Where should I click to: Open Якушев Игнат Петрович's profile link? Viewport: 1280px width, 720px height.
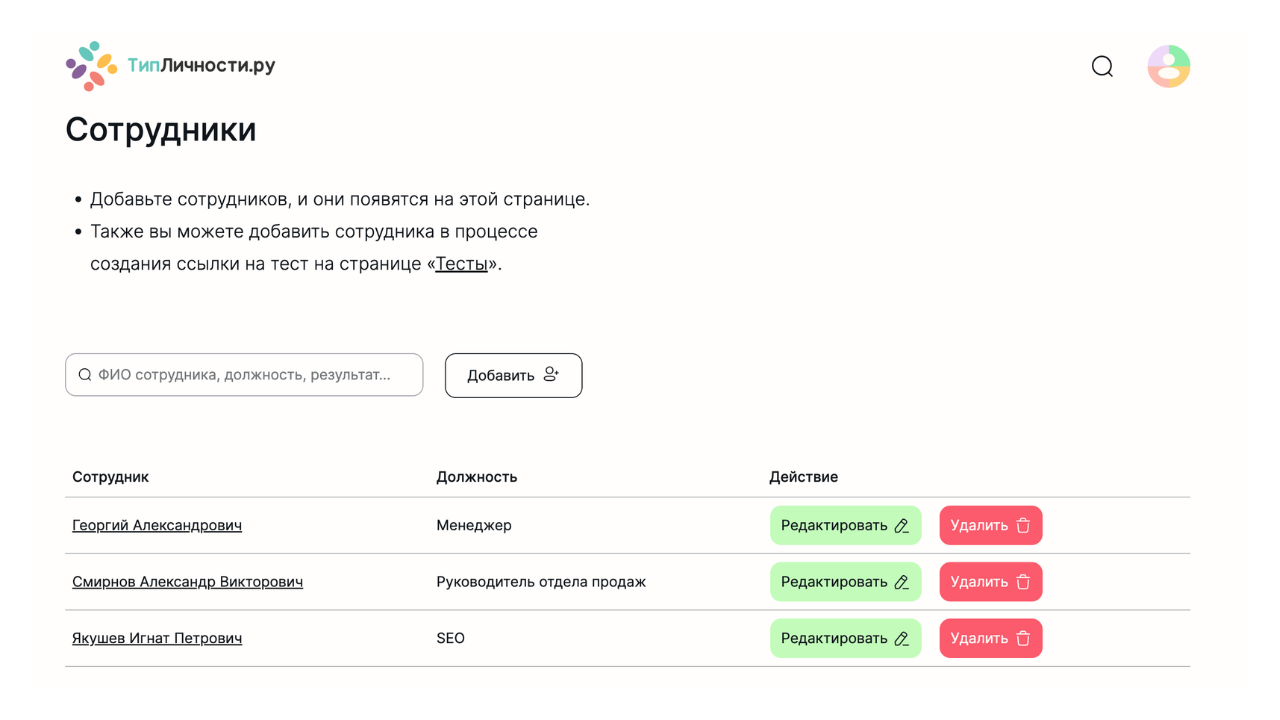[x=157, y=639]
